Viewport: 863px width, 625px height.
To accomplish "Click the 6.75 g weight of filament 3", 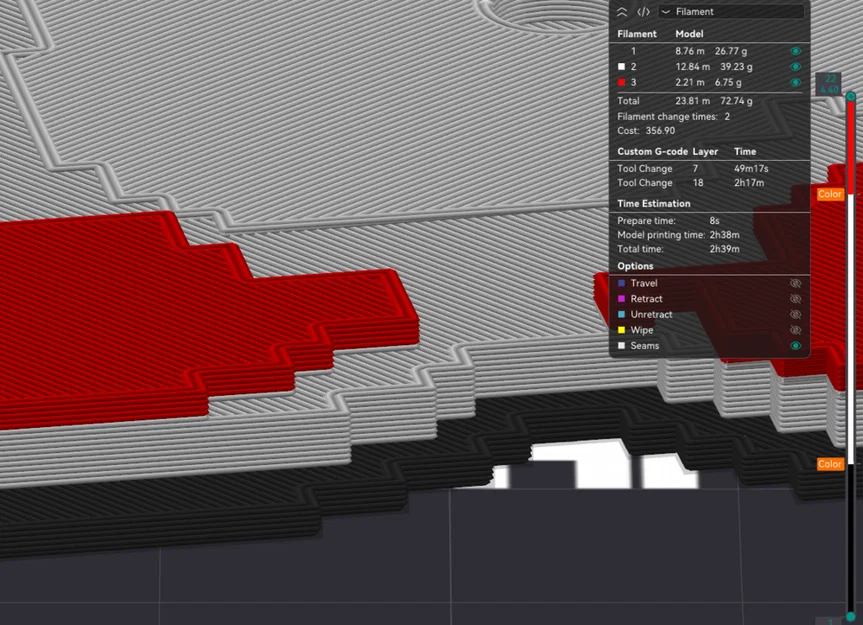I will pyautogui.click(x=728, y=83).
